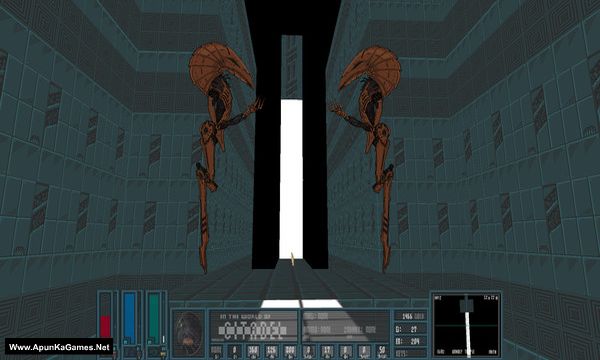Click the status readout panel right of CITADEL

tap(346, 326)
